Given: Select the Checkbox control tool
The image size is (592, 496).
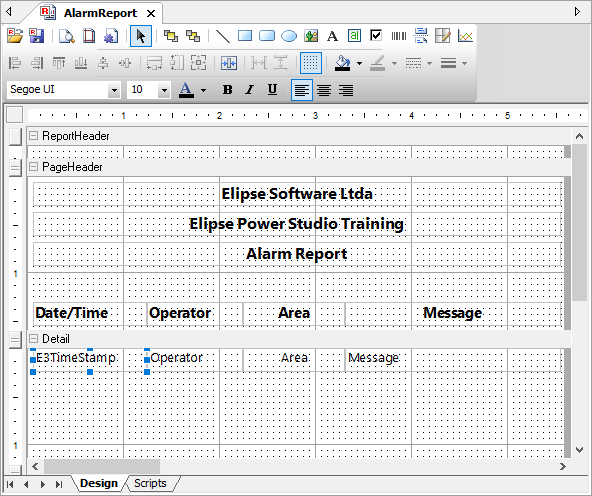Looking at the screenshot, I should pyautogui.click(x=376, y=36).
